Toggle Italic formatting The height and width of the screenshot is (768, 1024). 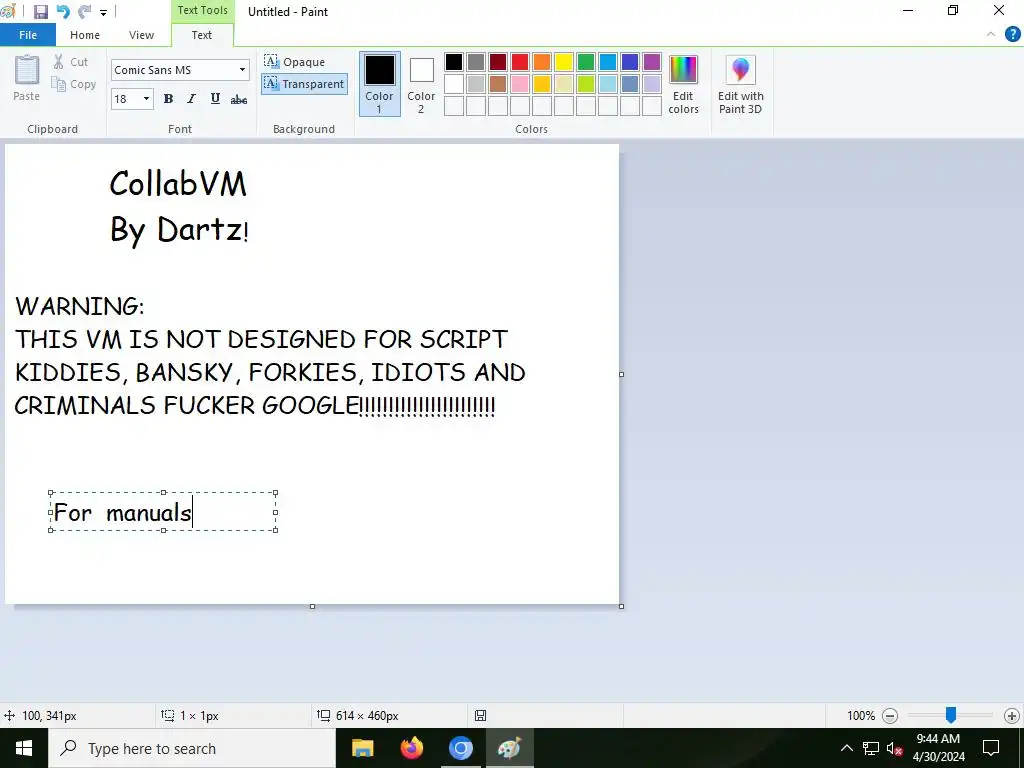pyautogui.click(x=191, y=99)
